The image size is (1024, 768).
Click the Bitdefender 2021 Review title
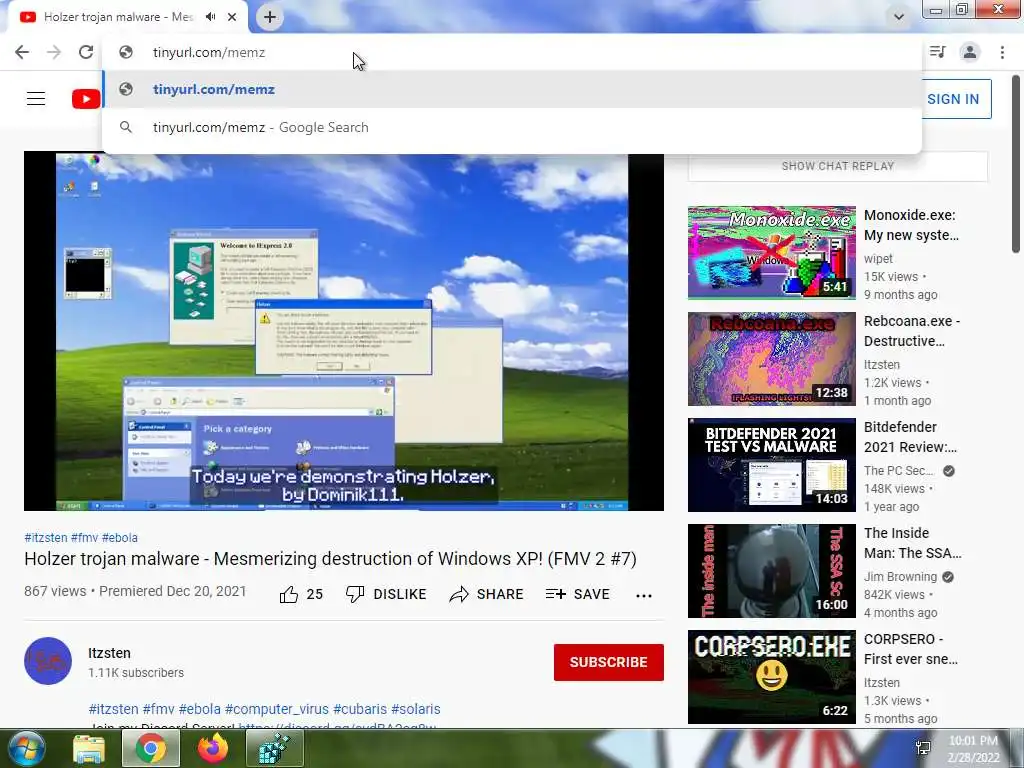tap(910, 437)
